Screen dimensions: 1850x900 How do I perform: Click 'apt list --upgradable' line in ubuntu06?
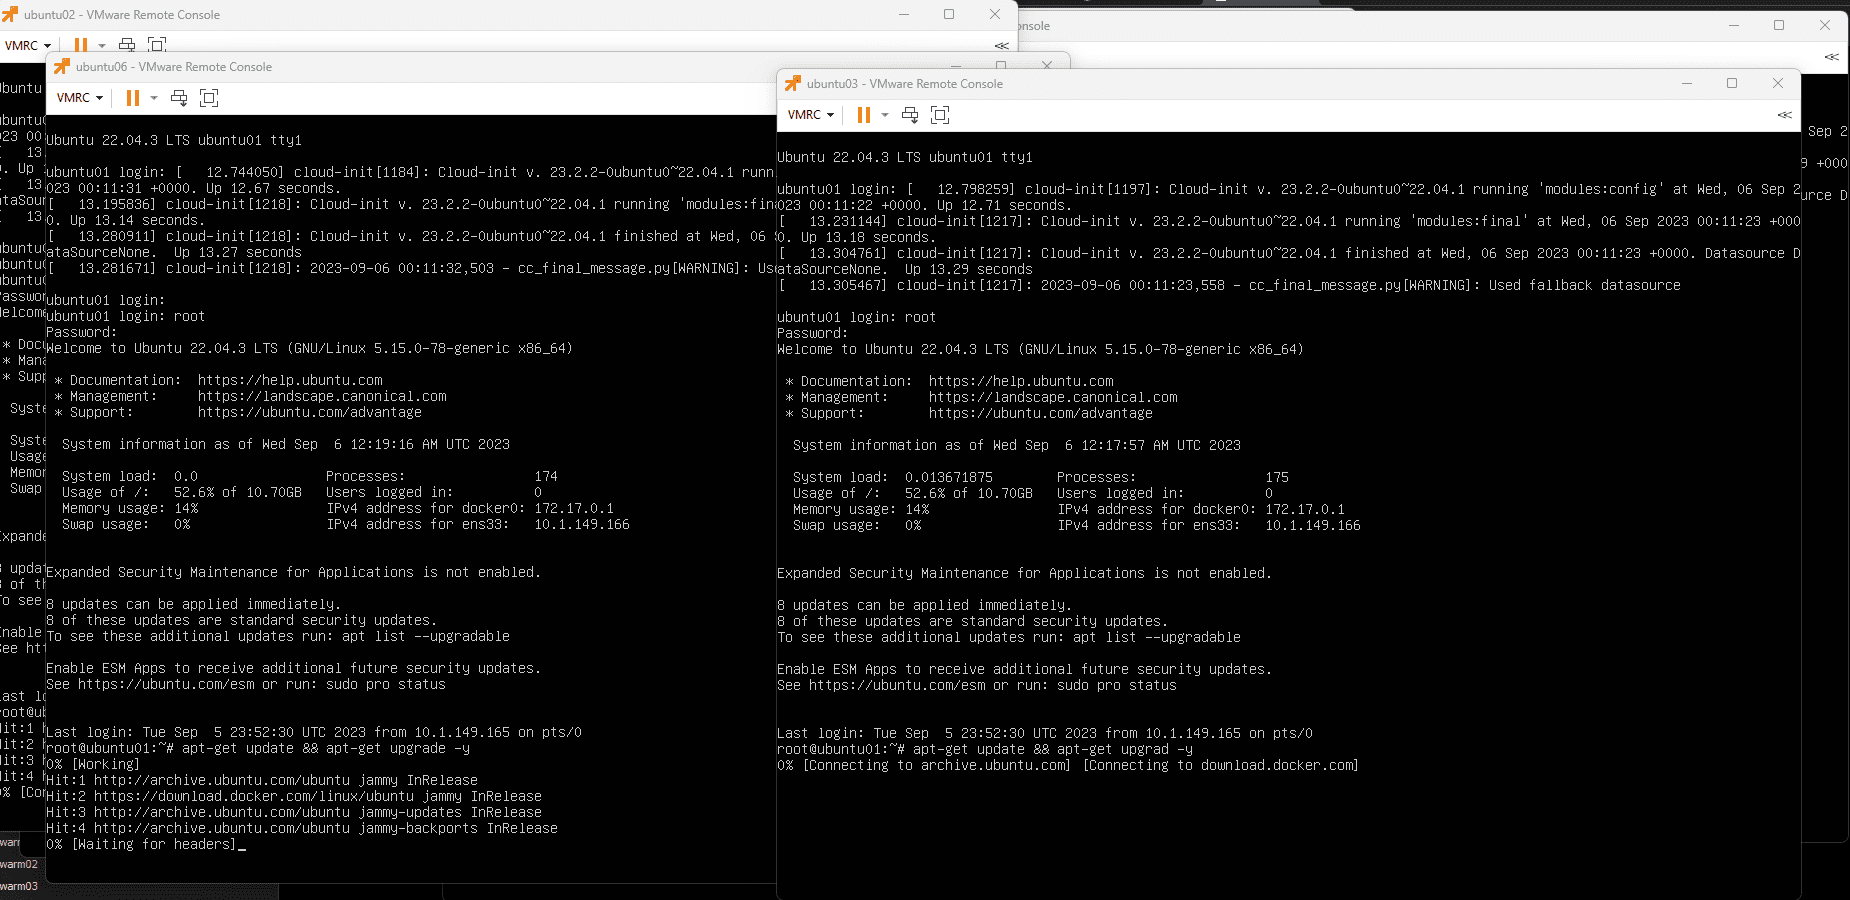[278, 636]
